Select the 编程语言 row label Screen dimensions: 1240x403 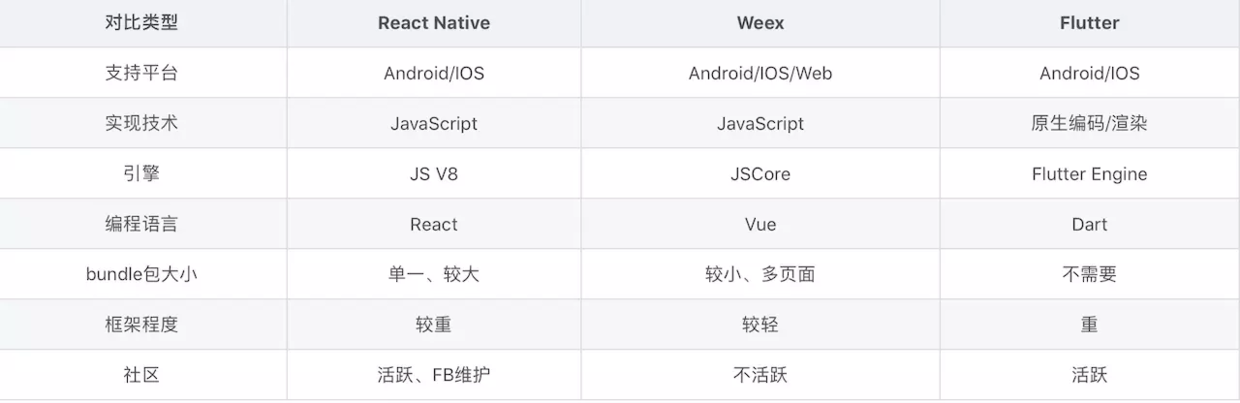pyautogui.click(x=141, y=224)
